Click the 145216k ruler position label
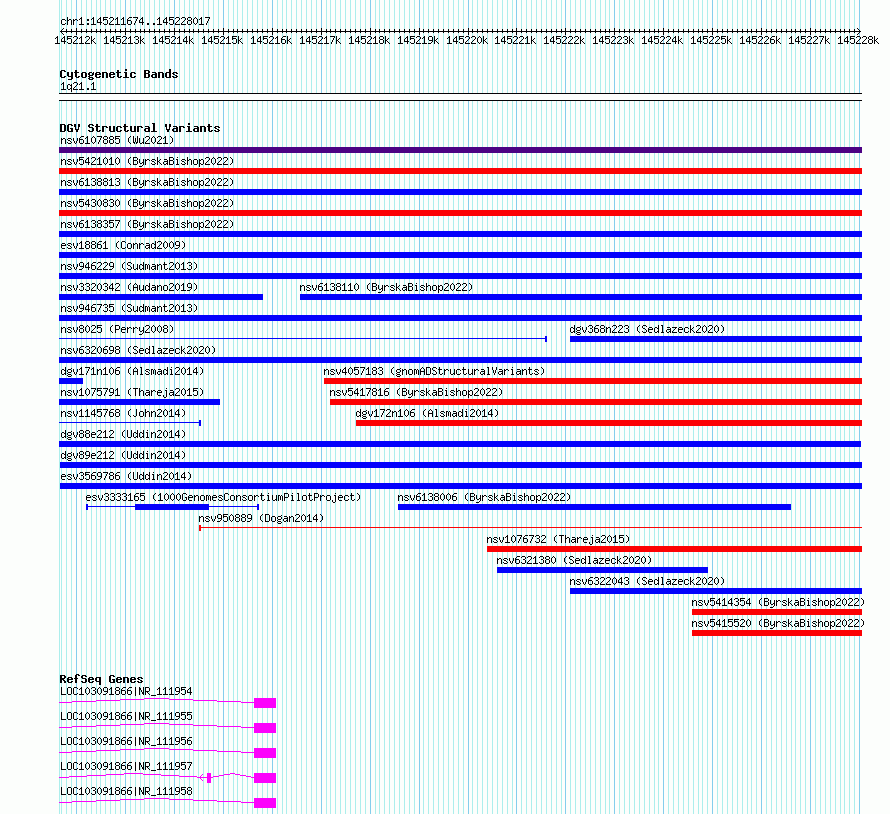Screen dimensions: 890x814 pos(271,40)
